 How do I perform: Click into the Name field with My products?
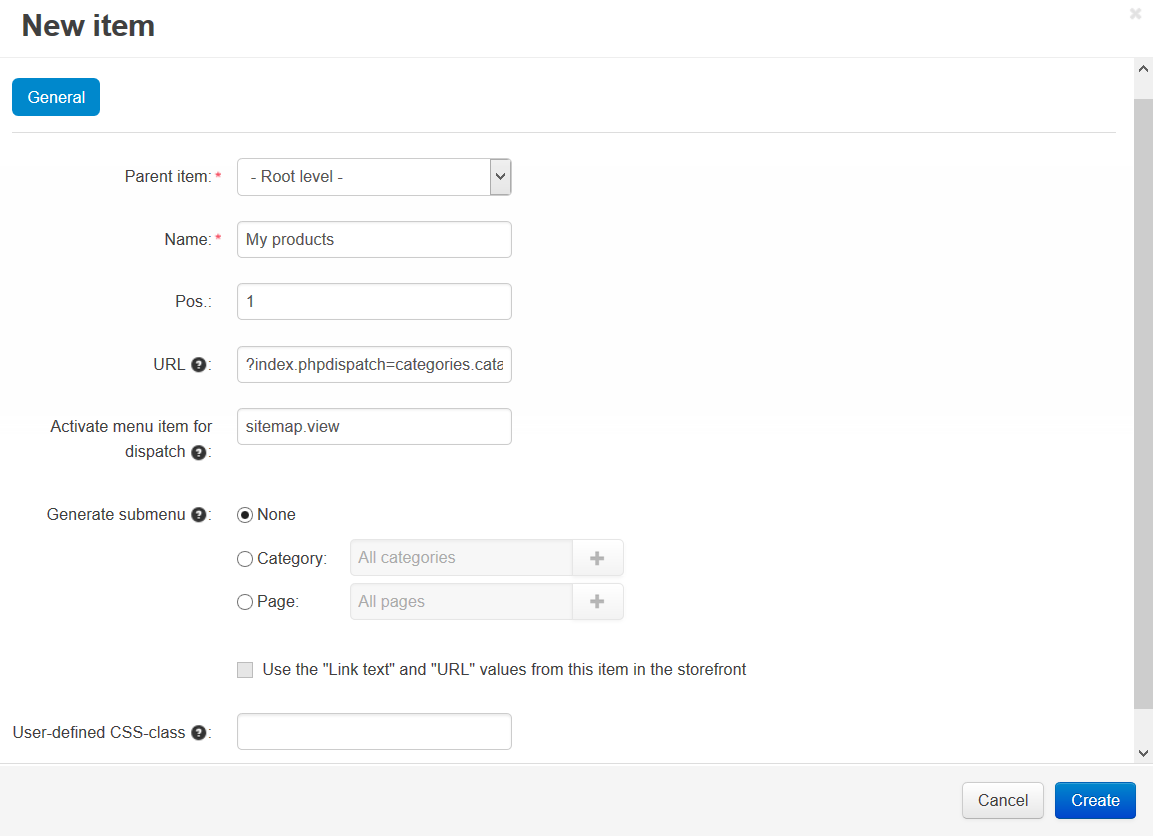click(x=374, y=240)
